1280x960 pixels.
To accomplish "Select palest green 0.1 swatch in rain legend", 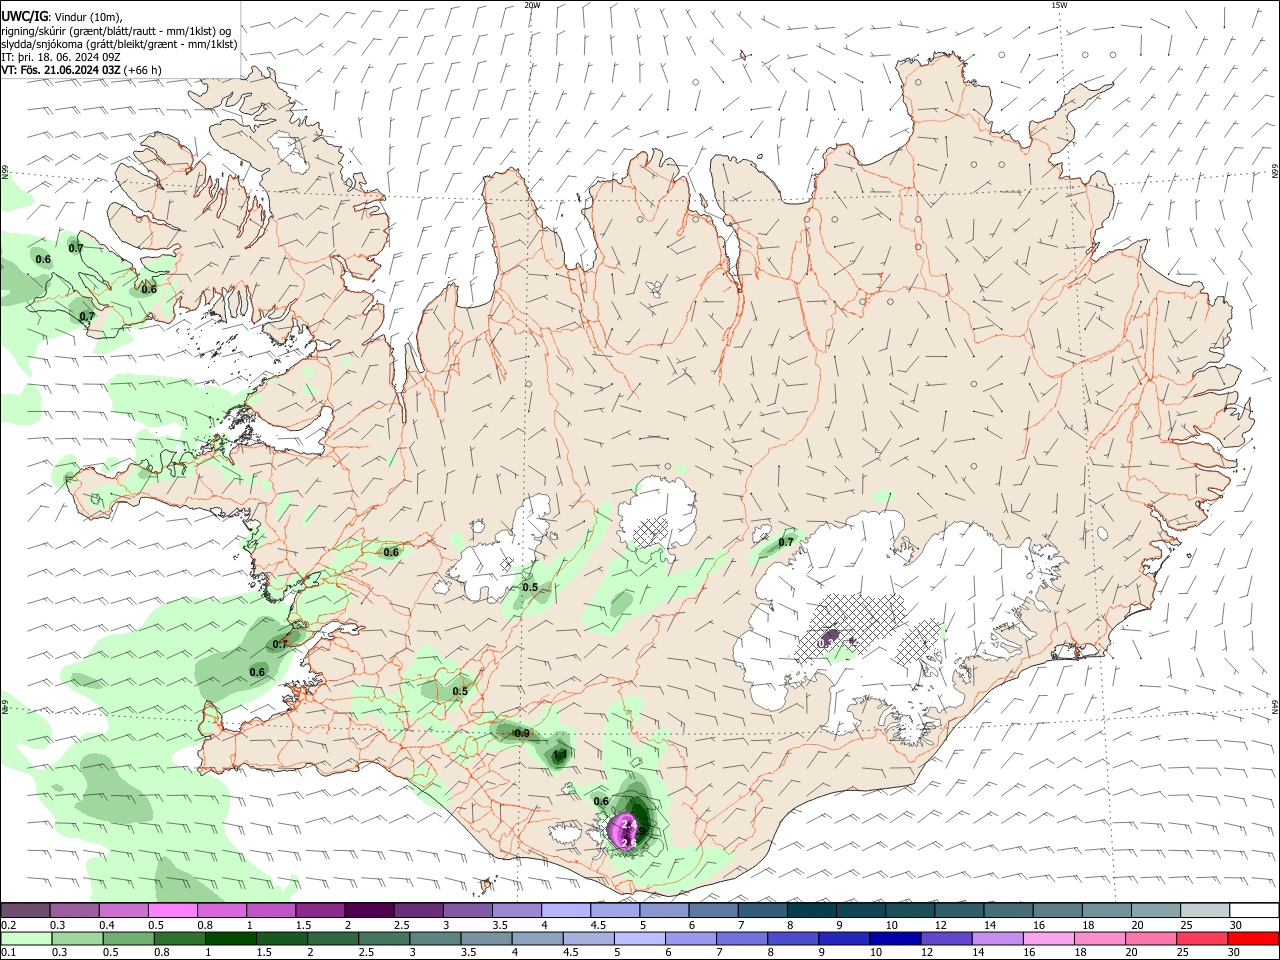I will tap(27, 938).
